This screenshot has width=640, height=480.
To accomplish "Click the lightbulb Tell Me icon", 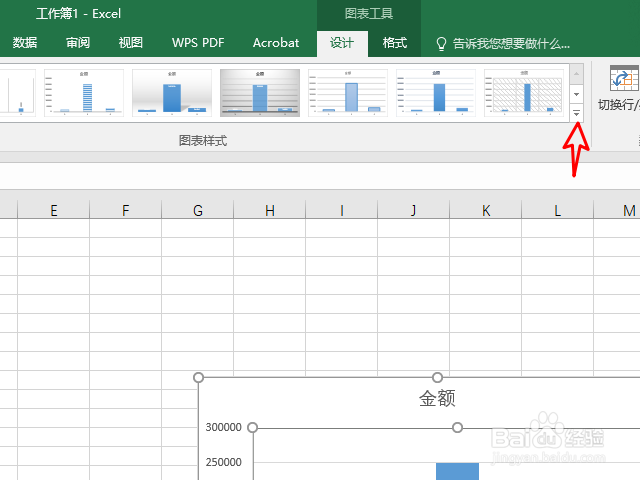I will click(x=441, y=44).
